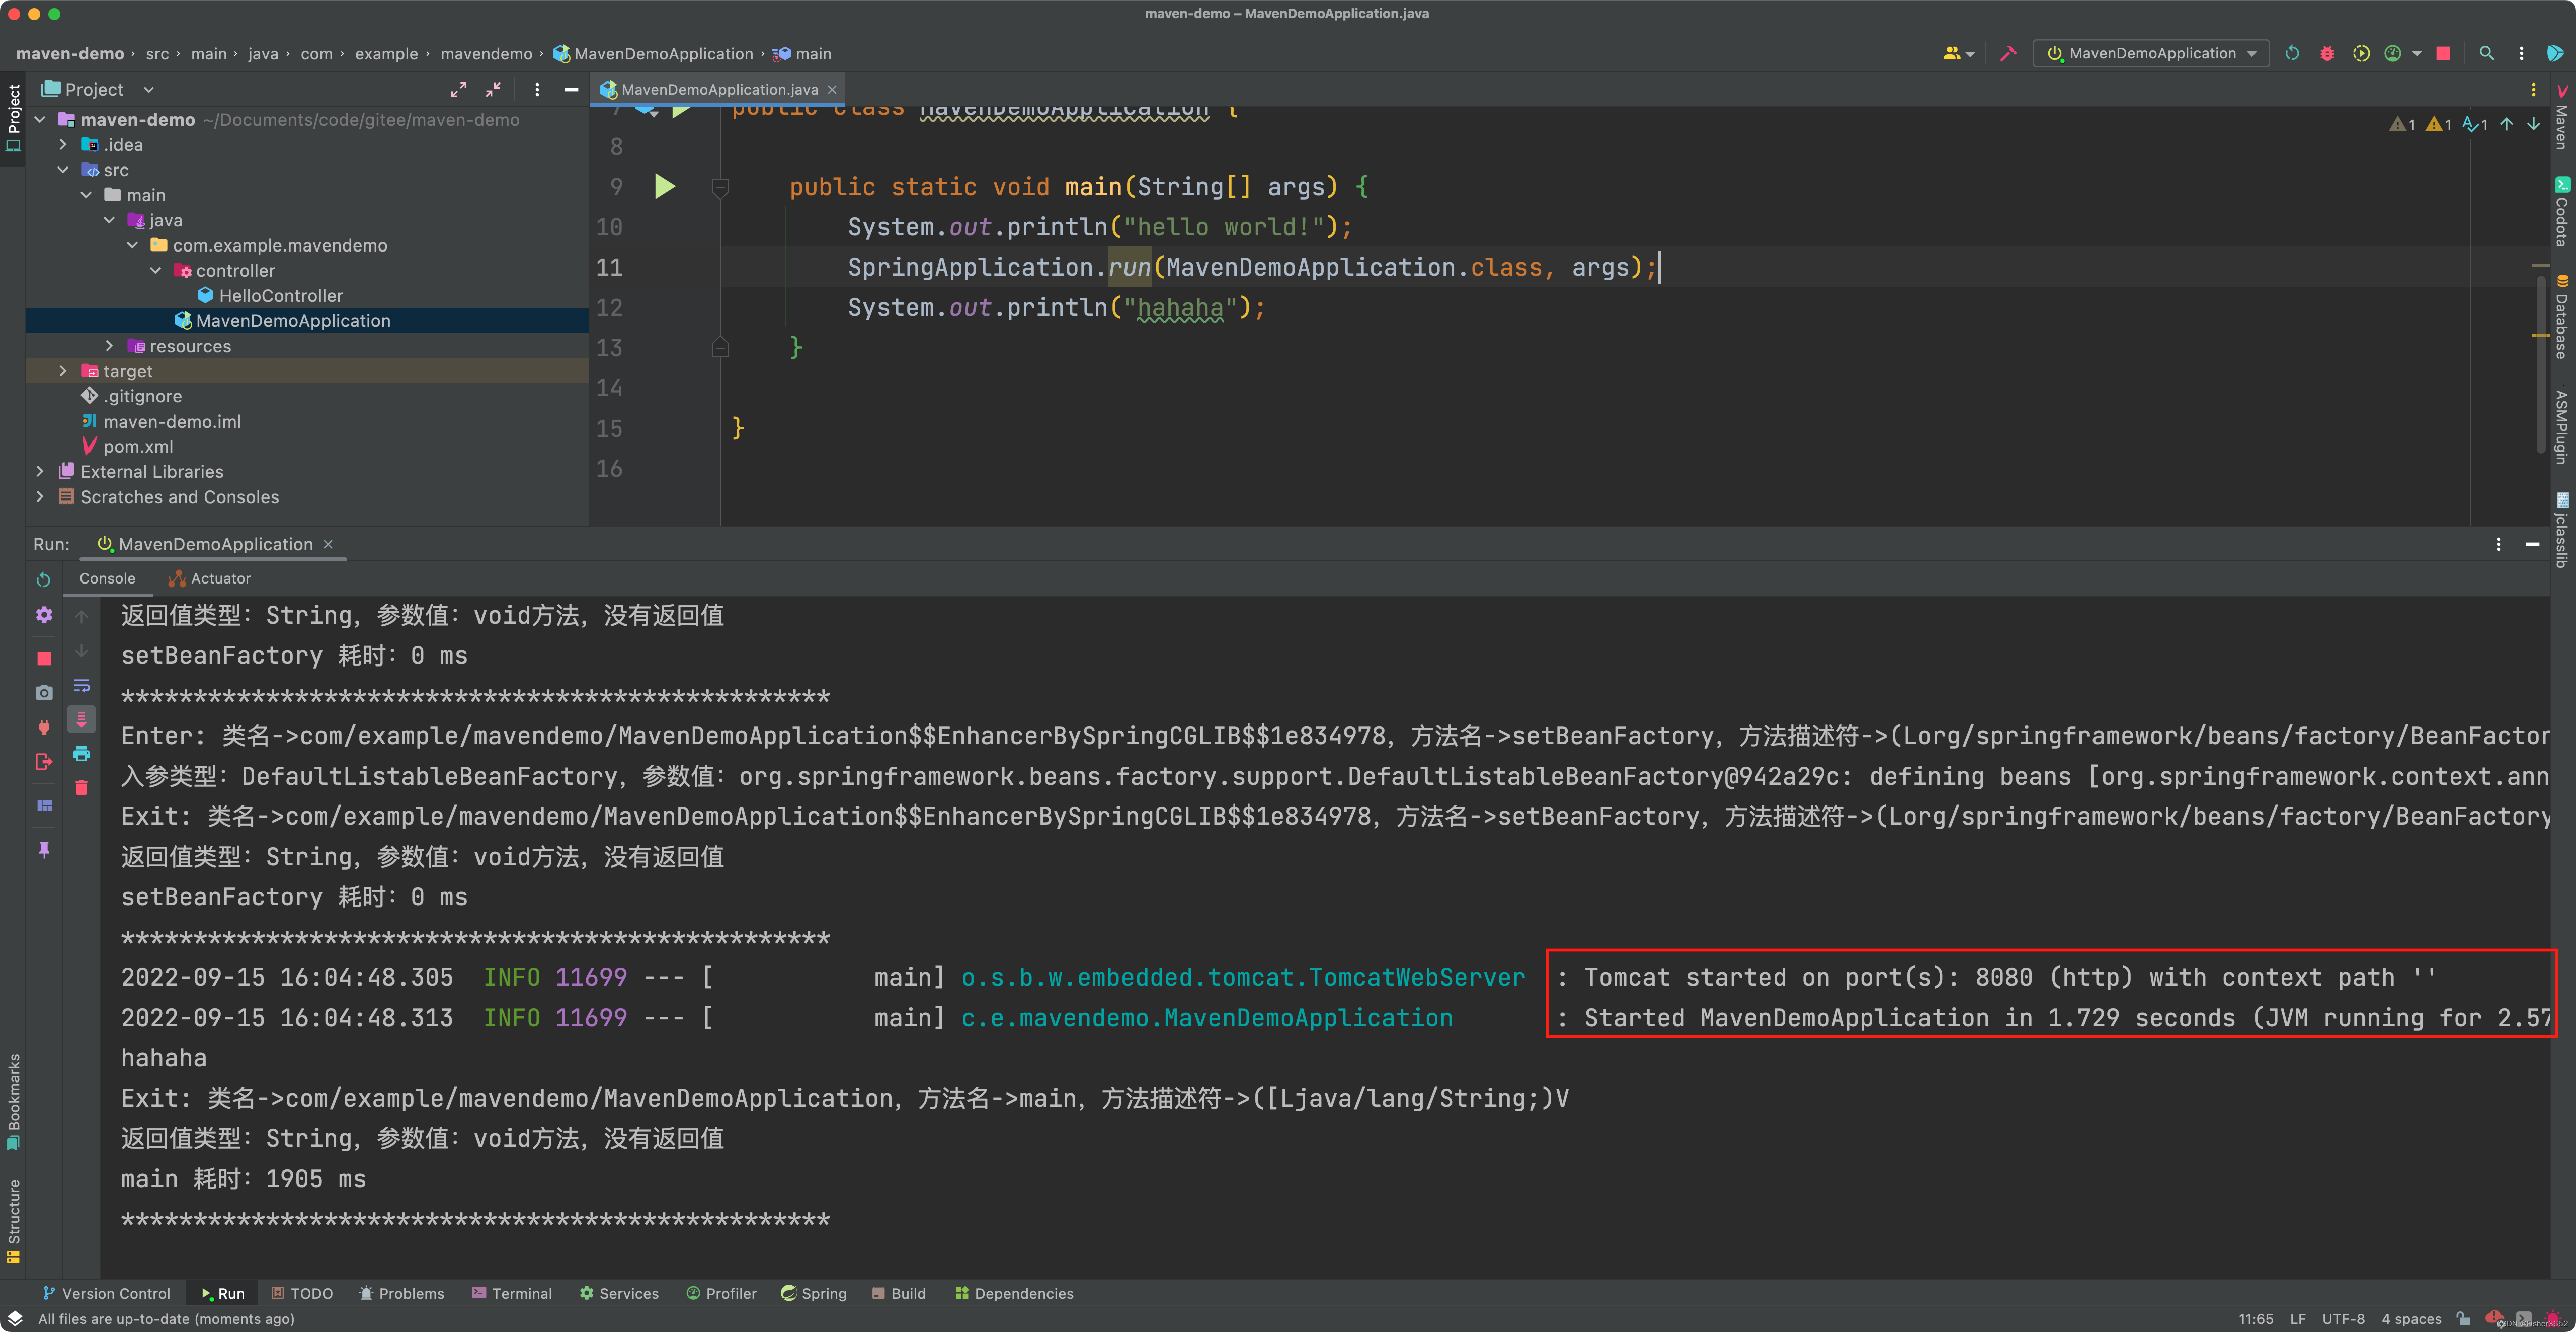Viewport: 2576px width, 1332px height.
Task: Hide the Project tool window
Action: pyautogui.click(x=571, y=90)
